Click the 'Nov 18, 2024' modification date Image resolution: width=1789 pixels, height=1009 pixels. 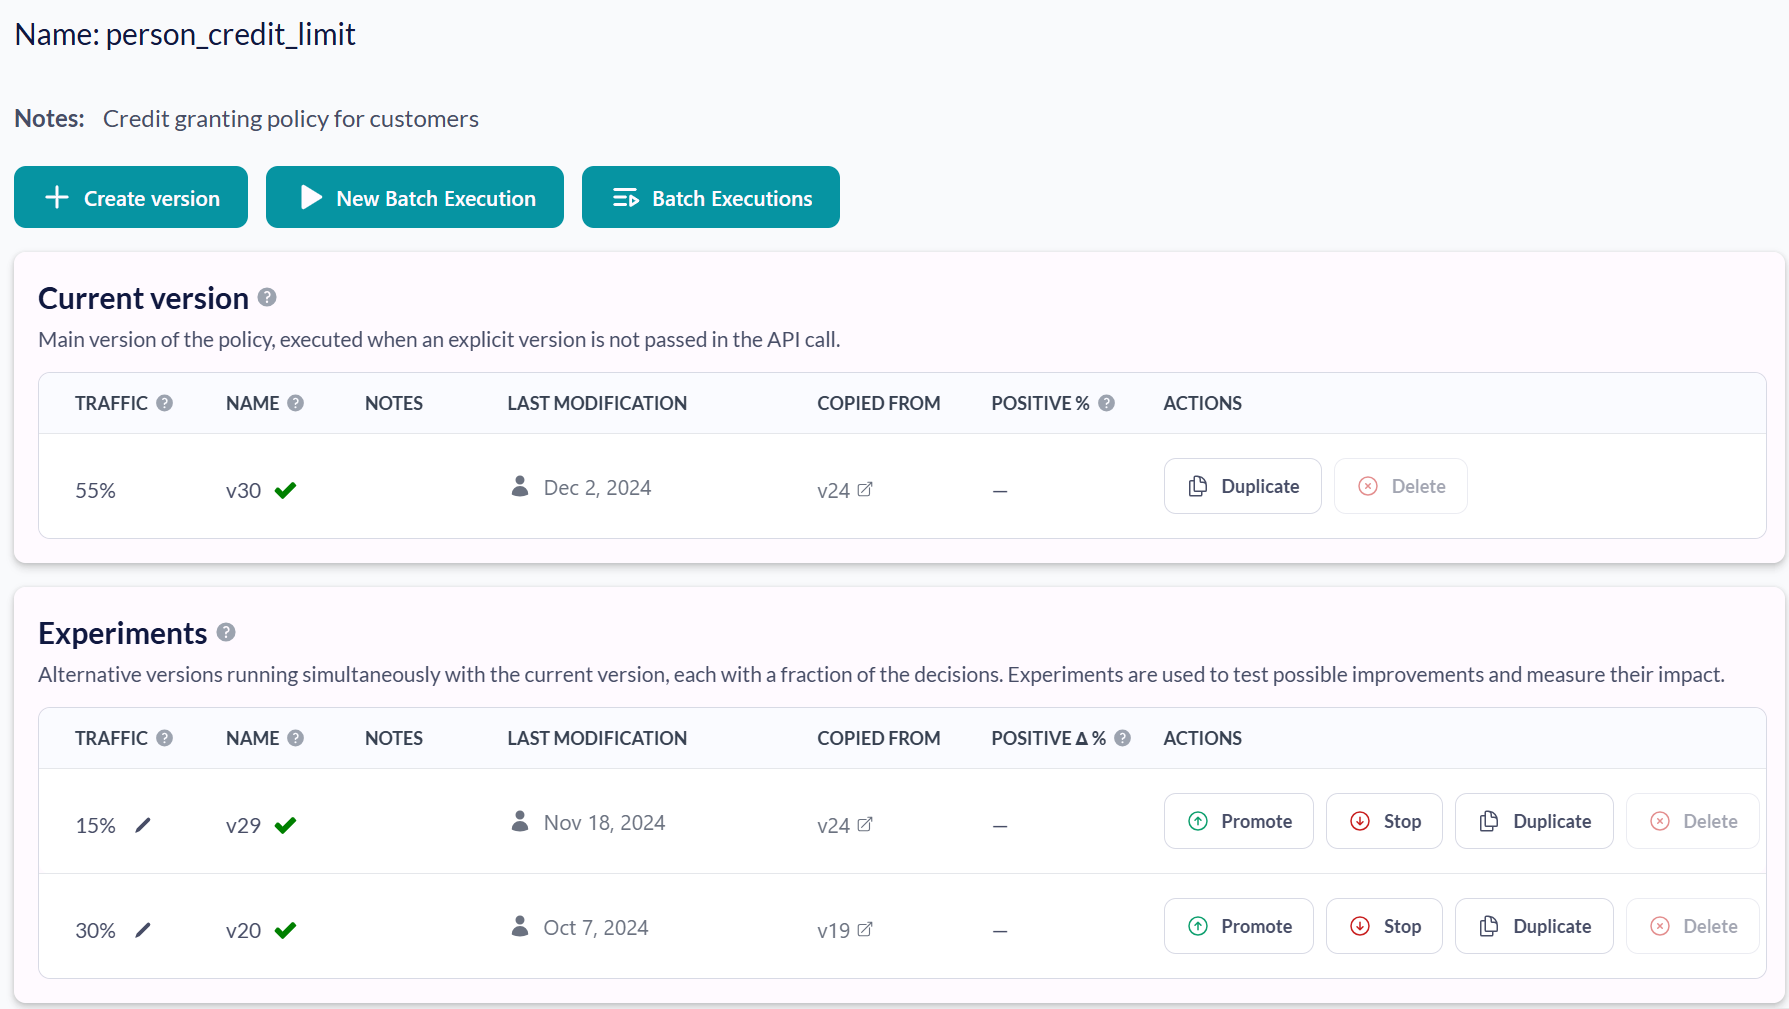(604, 823)
